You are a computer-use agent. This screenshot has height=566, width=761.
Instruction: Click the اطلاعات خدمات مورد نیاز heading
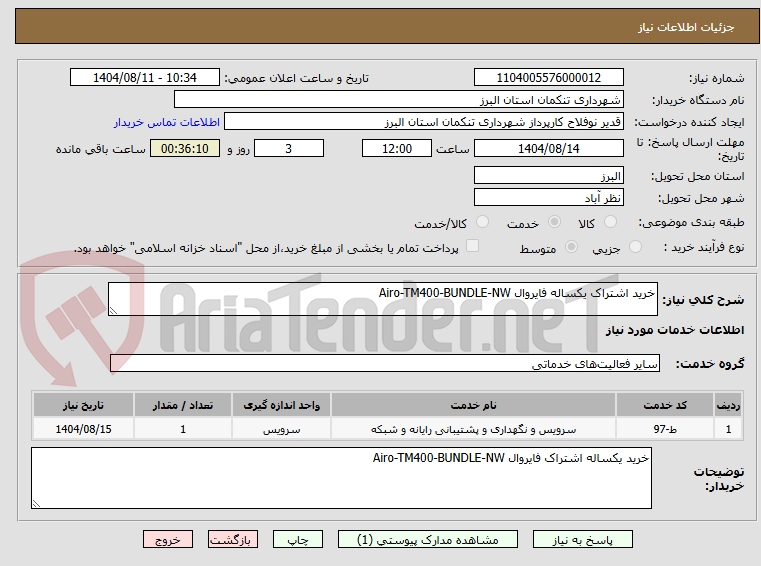[x=675, y=330]
